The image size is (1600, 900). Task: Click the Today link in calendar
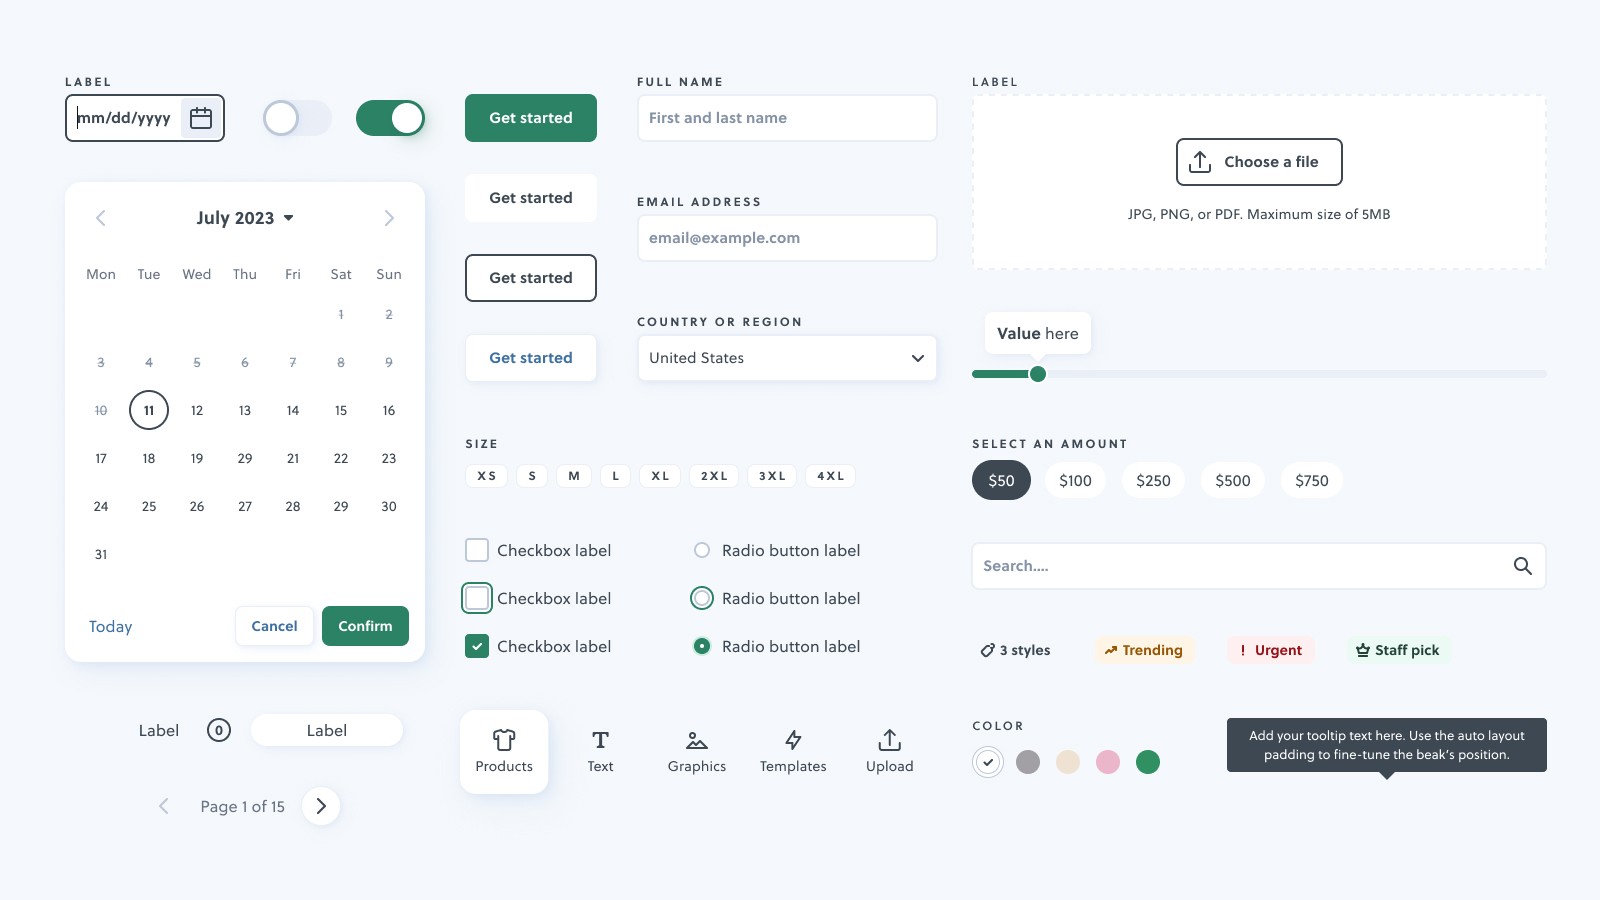(x=110, y=627)
